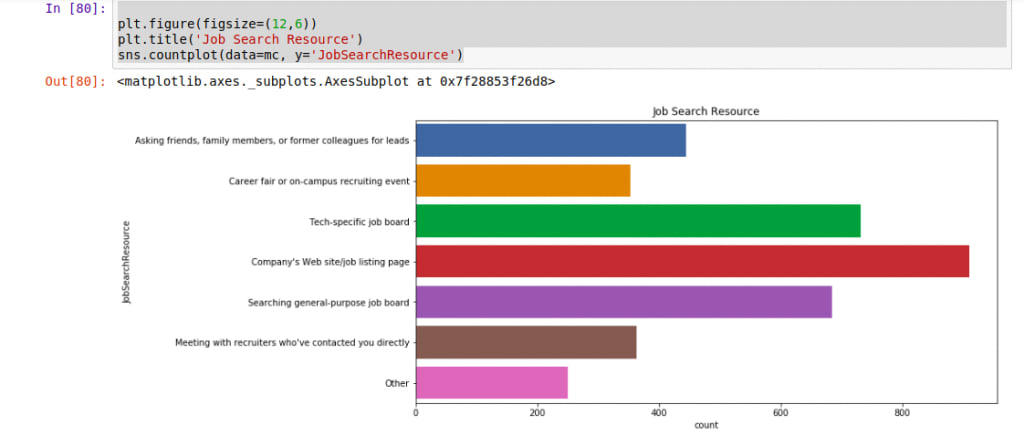1024x446 pixels.
Task: Click the 'Tech-specific job board' label
Action: click(x=359, y=221)
